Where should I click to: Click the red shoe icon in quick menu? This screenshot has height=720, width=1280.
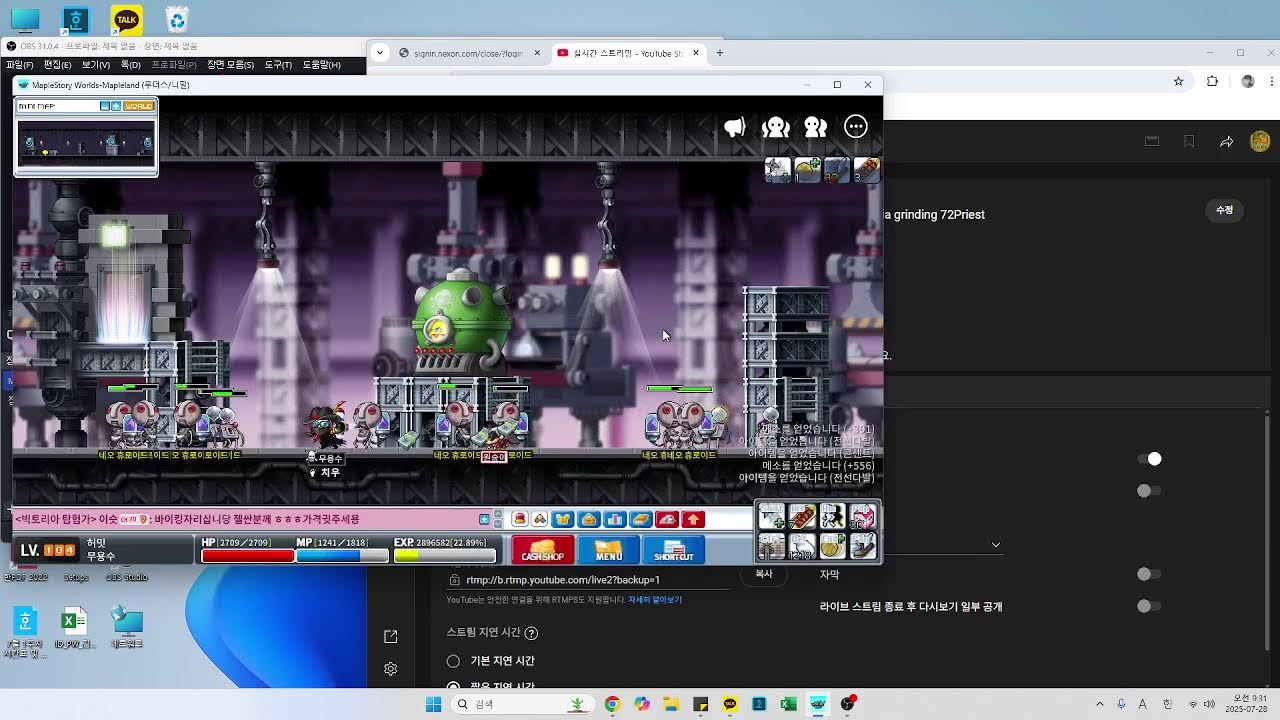(x=667, y=519)
